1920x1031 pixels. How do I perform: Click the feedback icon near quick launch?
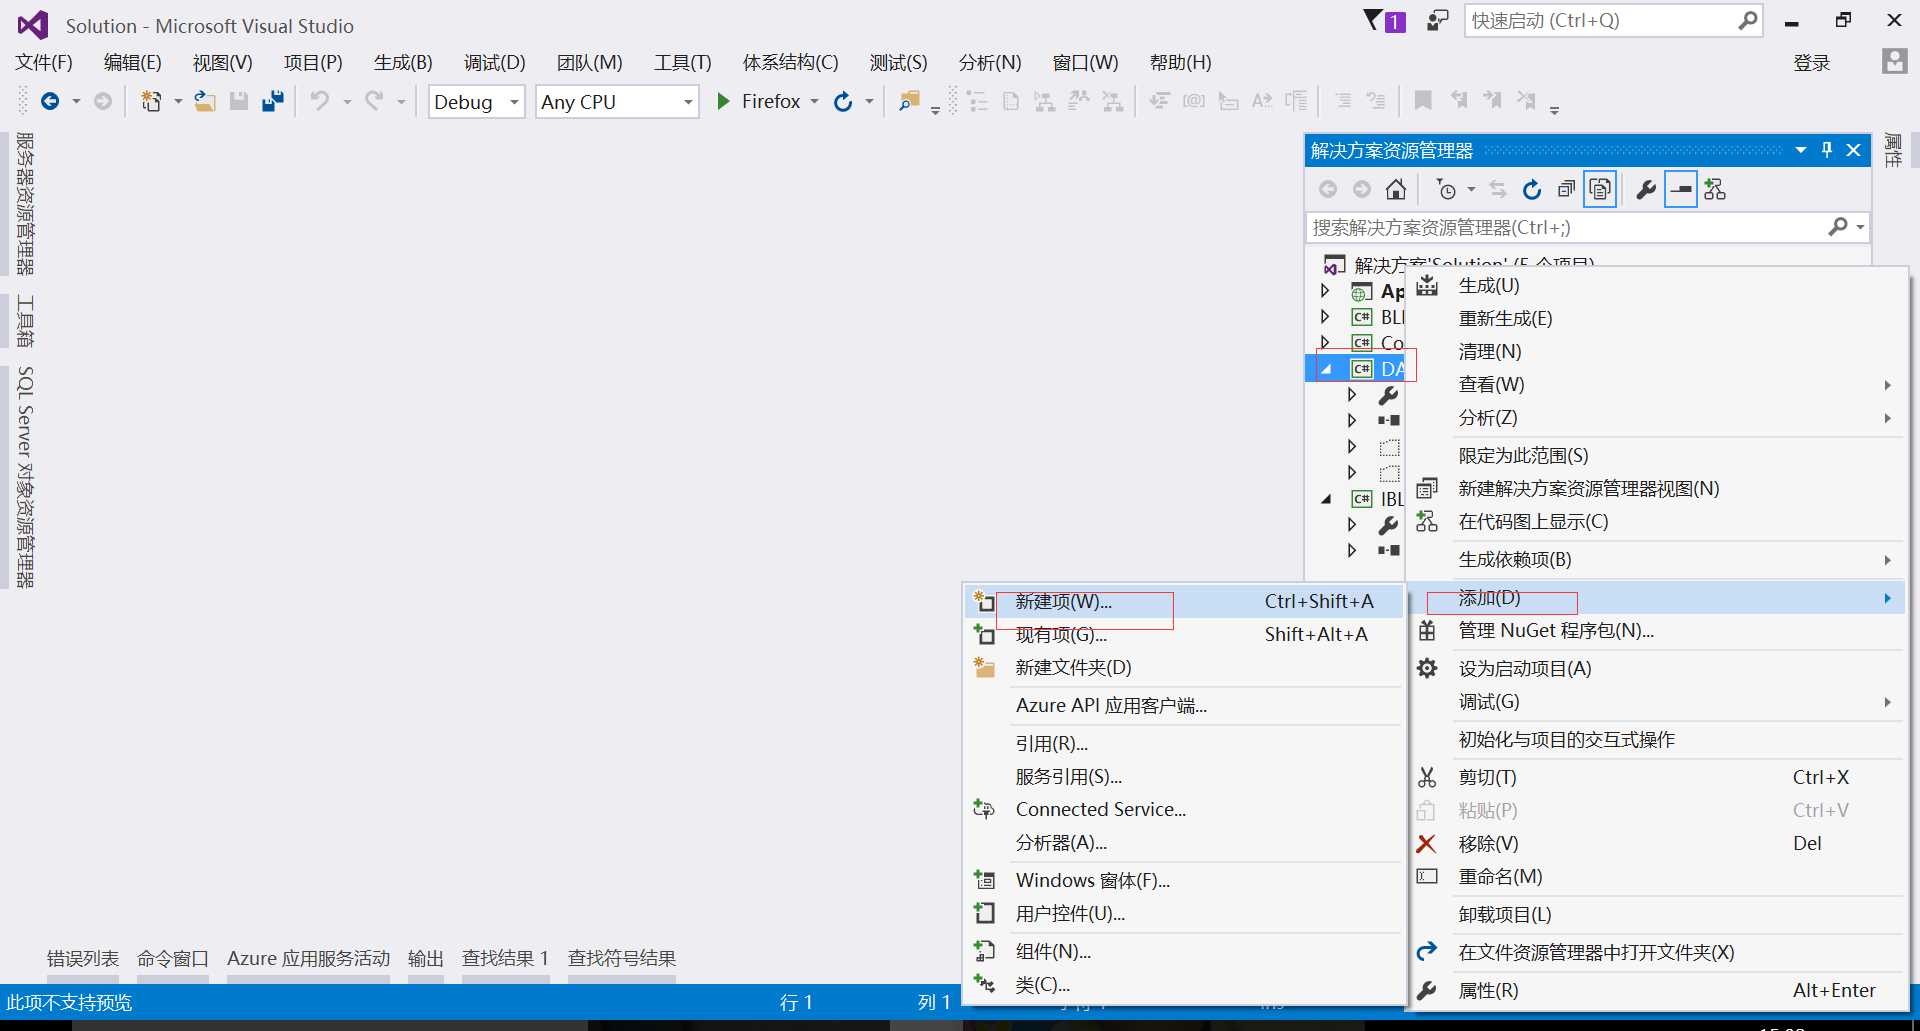[x=1437, y=20]
